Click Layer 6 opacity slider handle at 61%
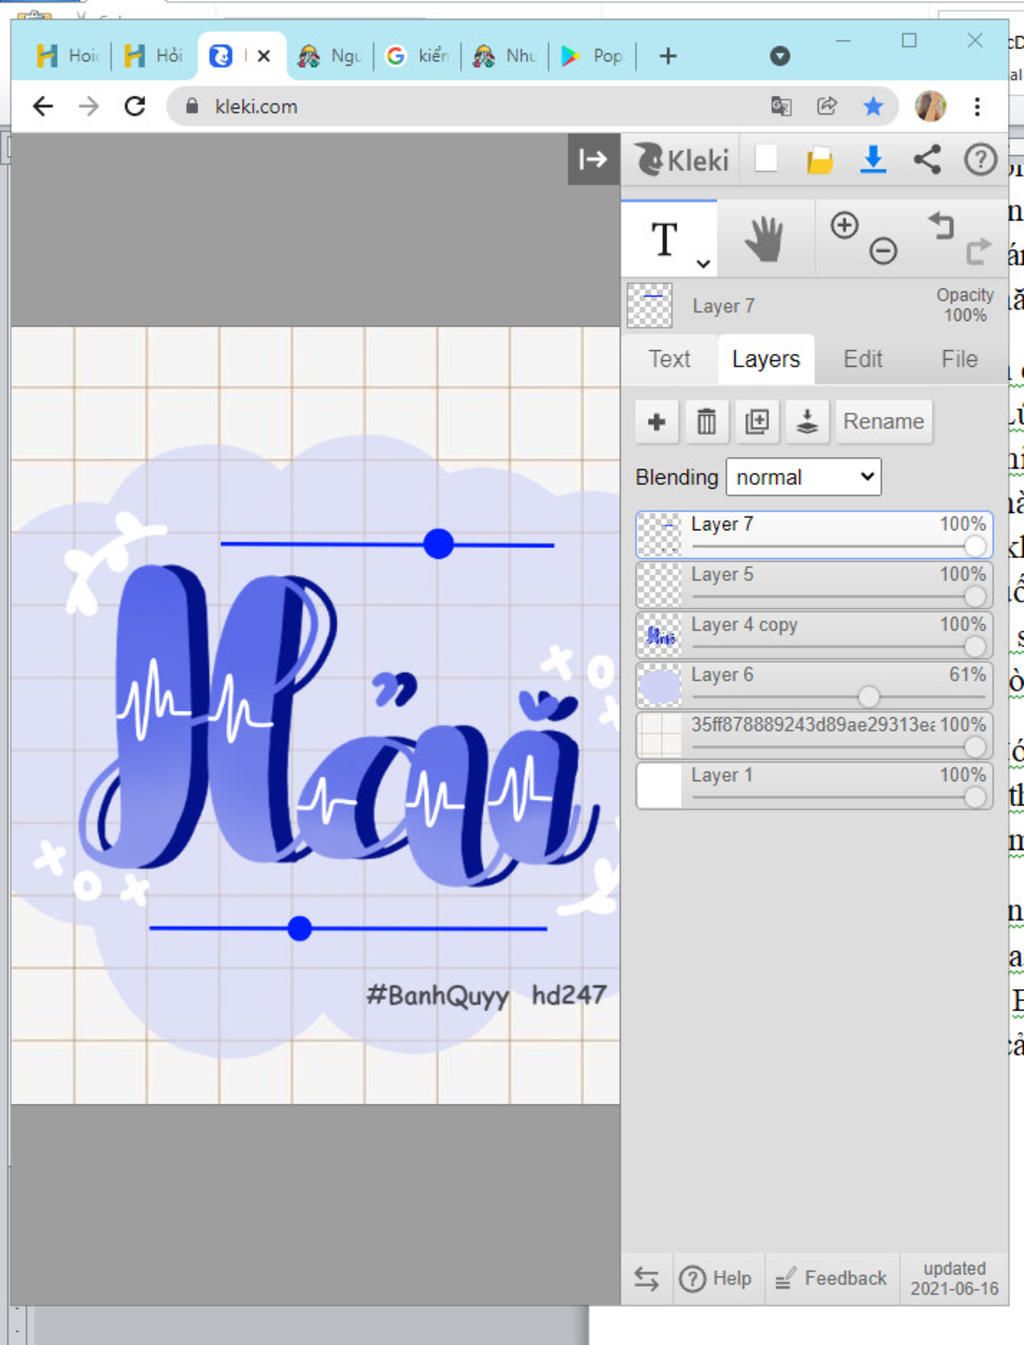This screenshot has width=1024, height=1345. click(x=869, y=696)
